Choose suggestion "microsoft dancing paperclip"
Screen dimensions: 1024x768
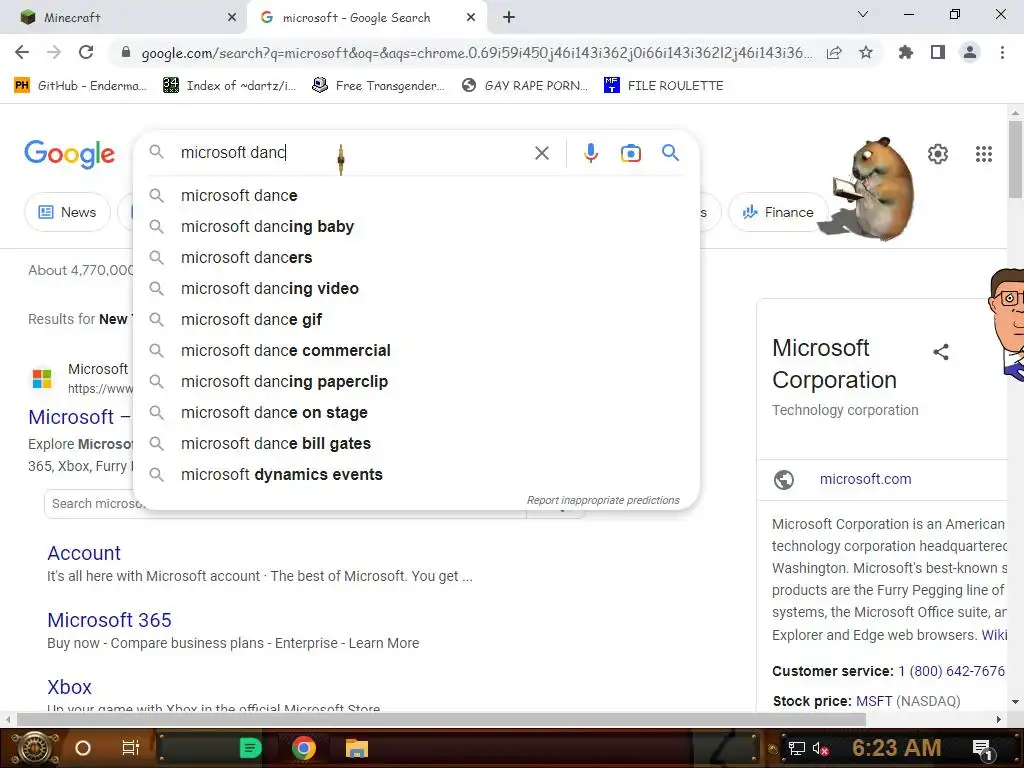point(416,381)
